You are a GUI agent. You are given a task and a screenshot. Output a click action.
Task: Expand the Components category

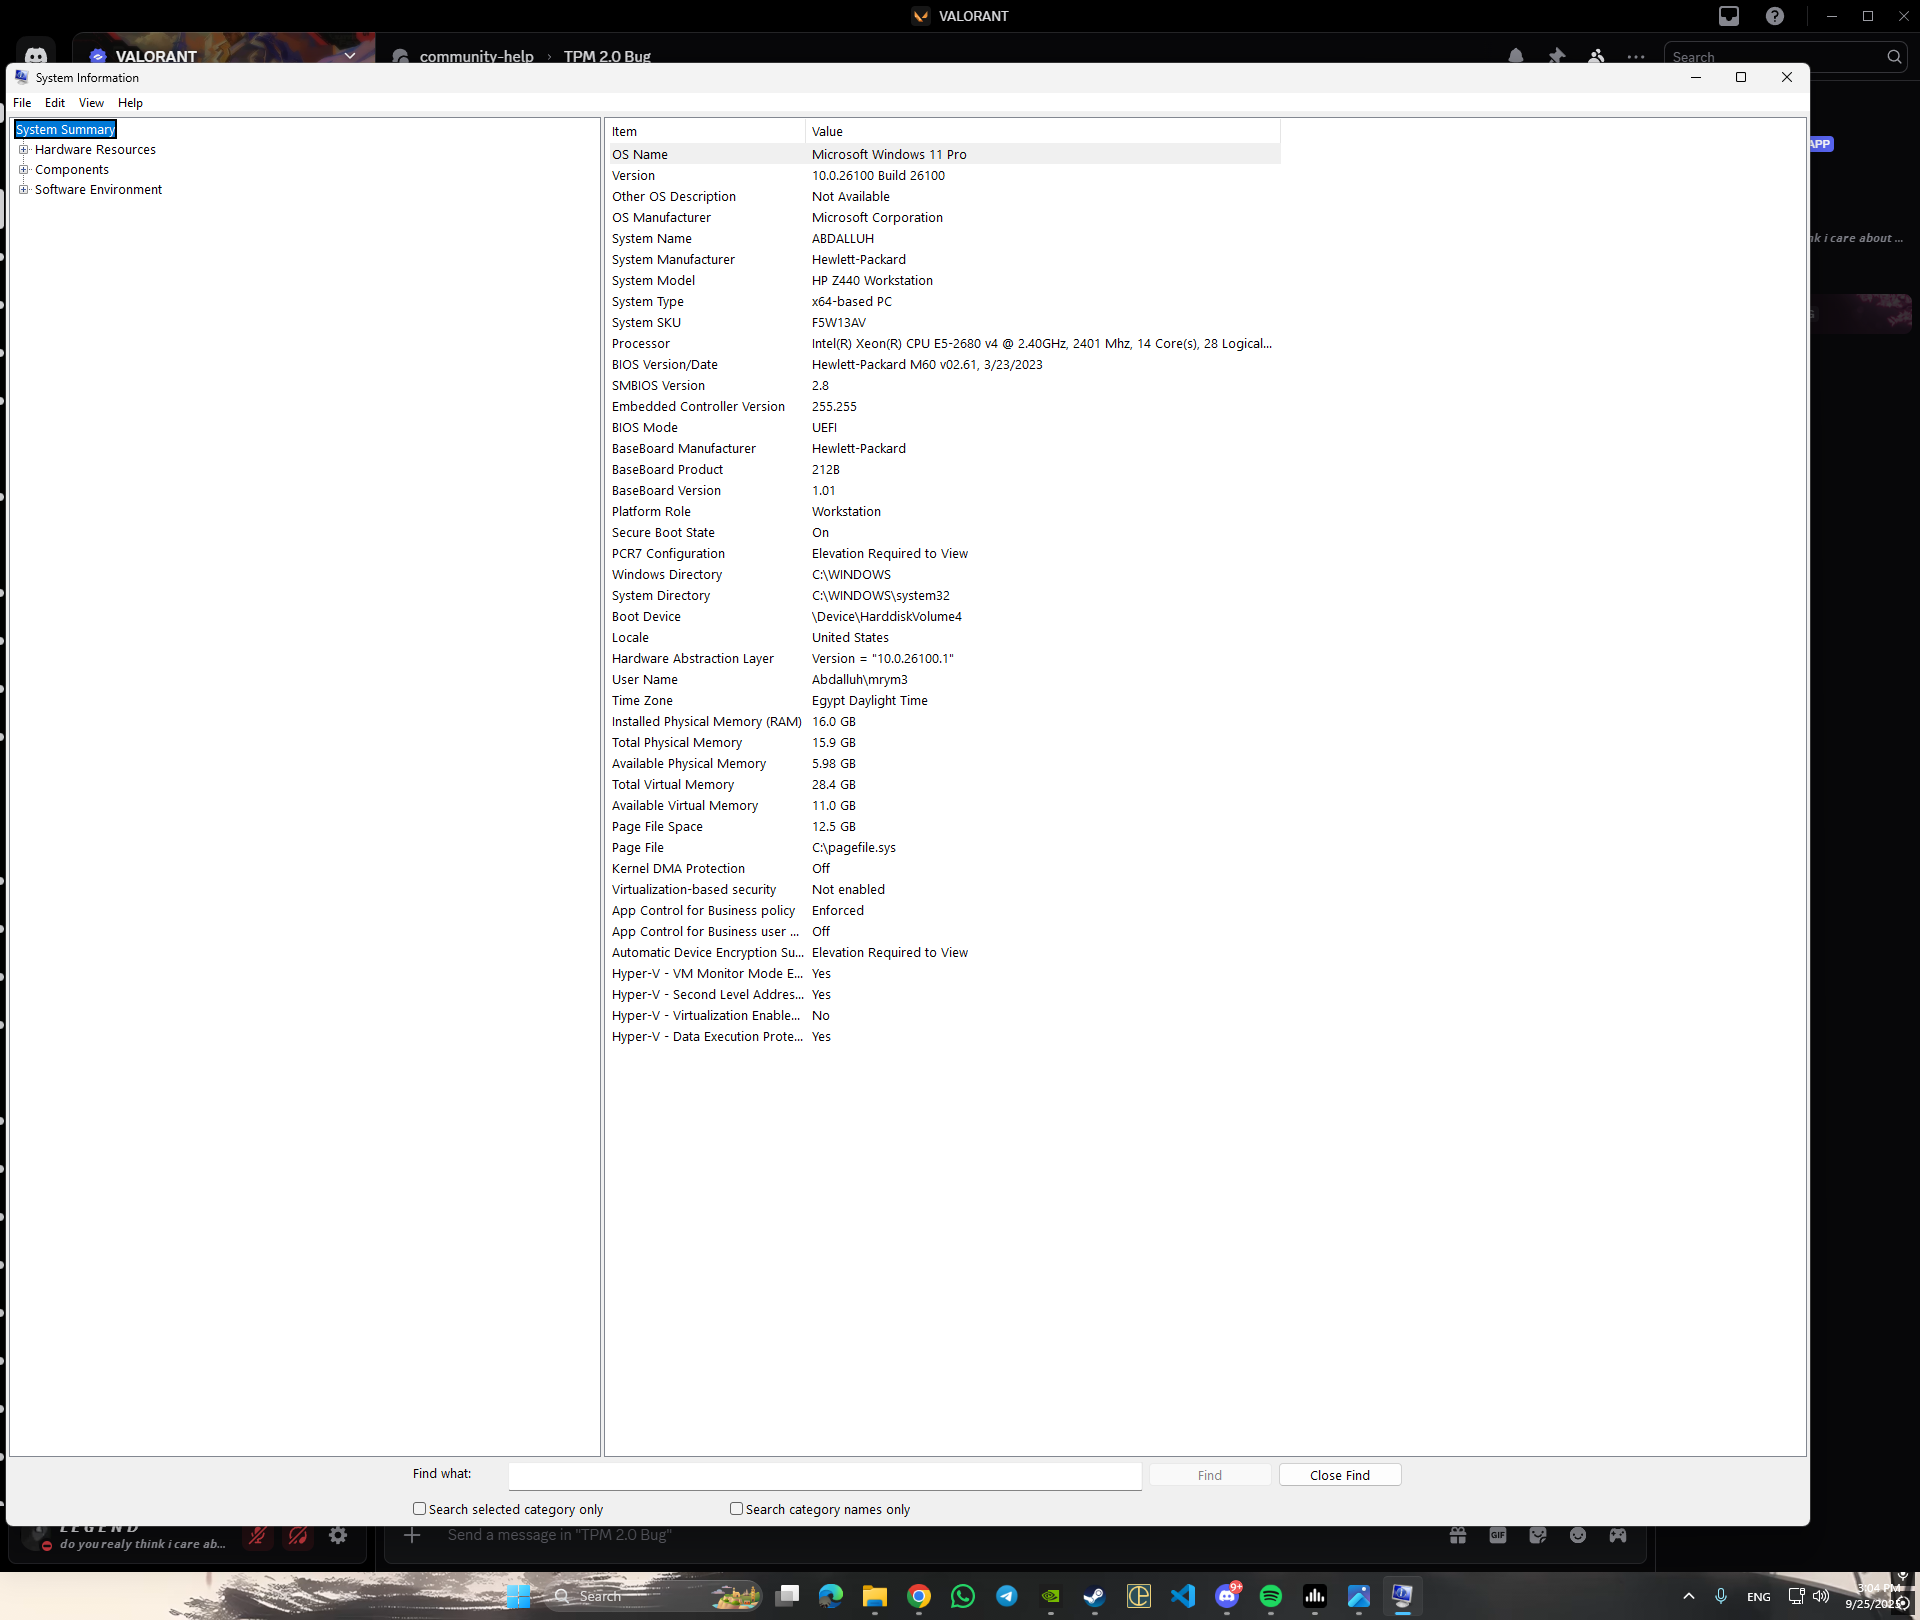tap(24, 170)
